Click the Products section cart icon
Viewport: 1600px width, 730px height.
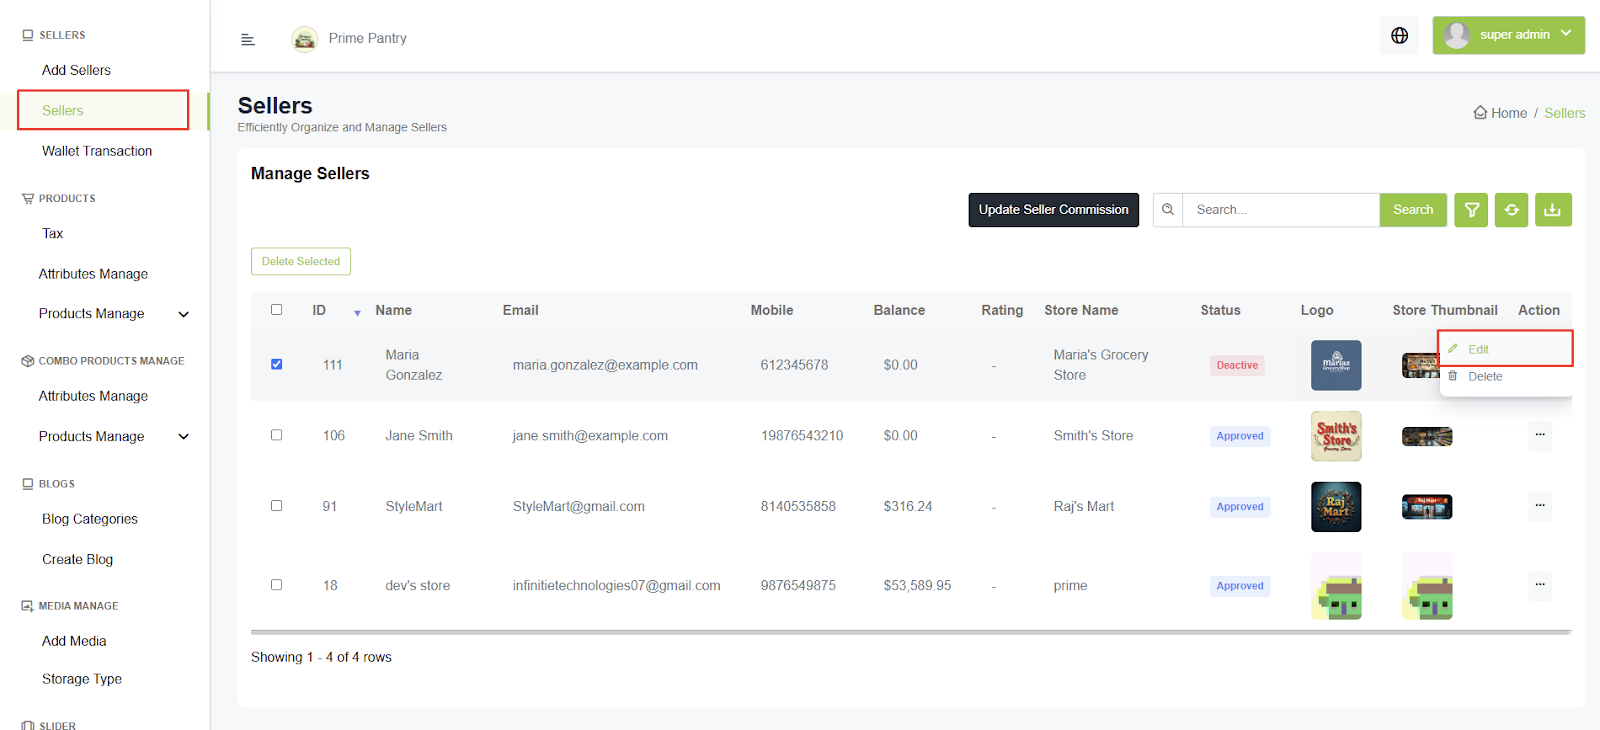click(x=28, y=198)
